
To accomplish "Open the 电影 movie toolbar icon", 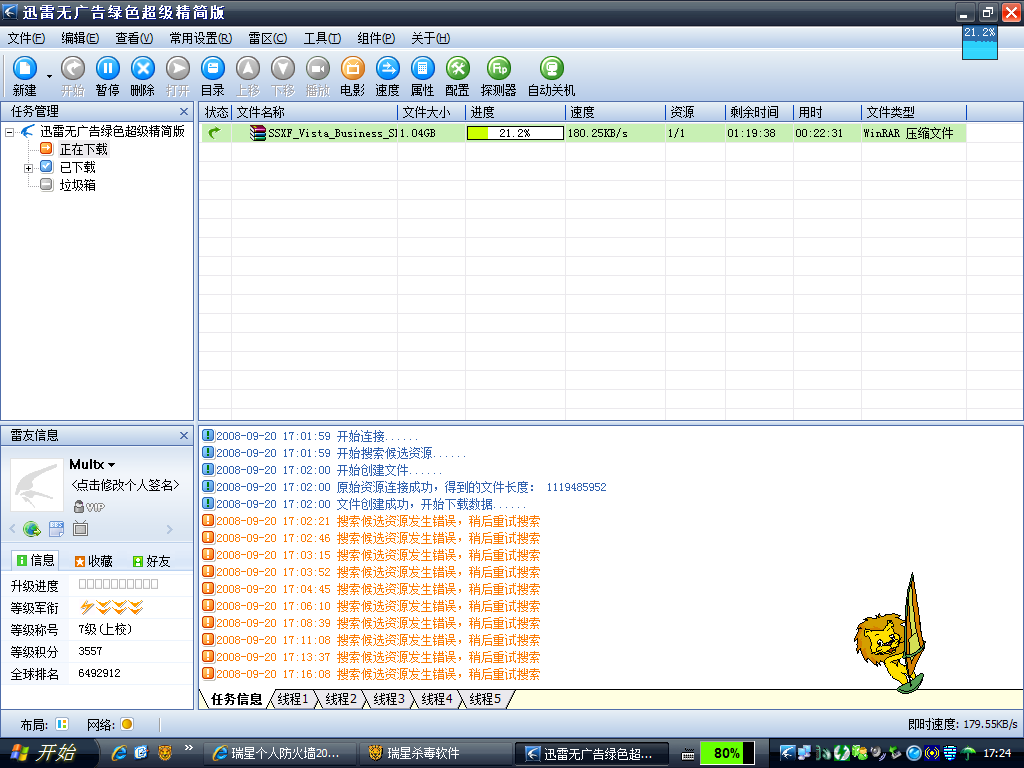I will [353, 68].
